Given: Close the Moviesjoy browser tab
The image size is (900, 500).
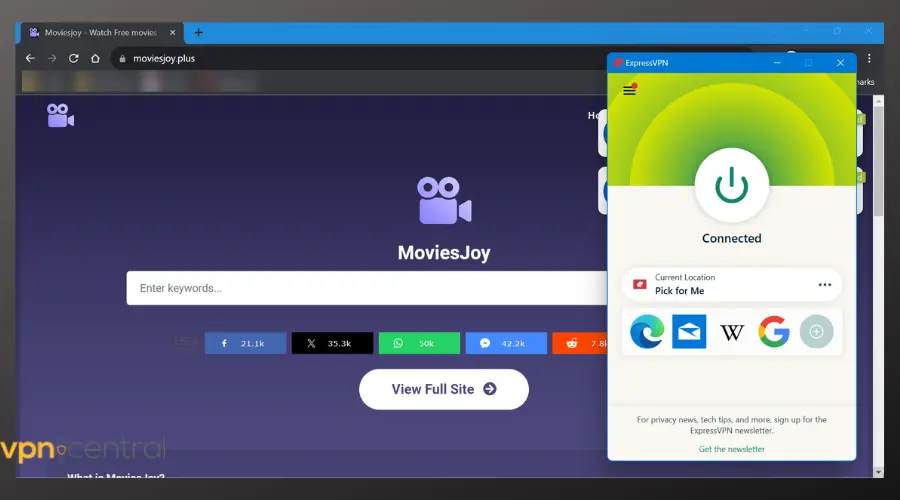Looking at the screenshot, I should [x=173, y=33].
